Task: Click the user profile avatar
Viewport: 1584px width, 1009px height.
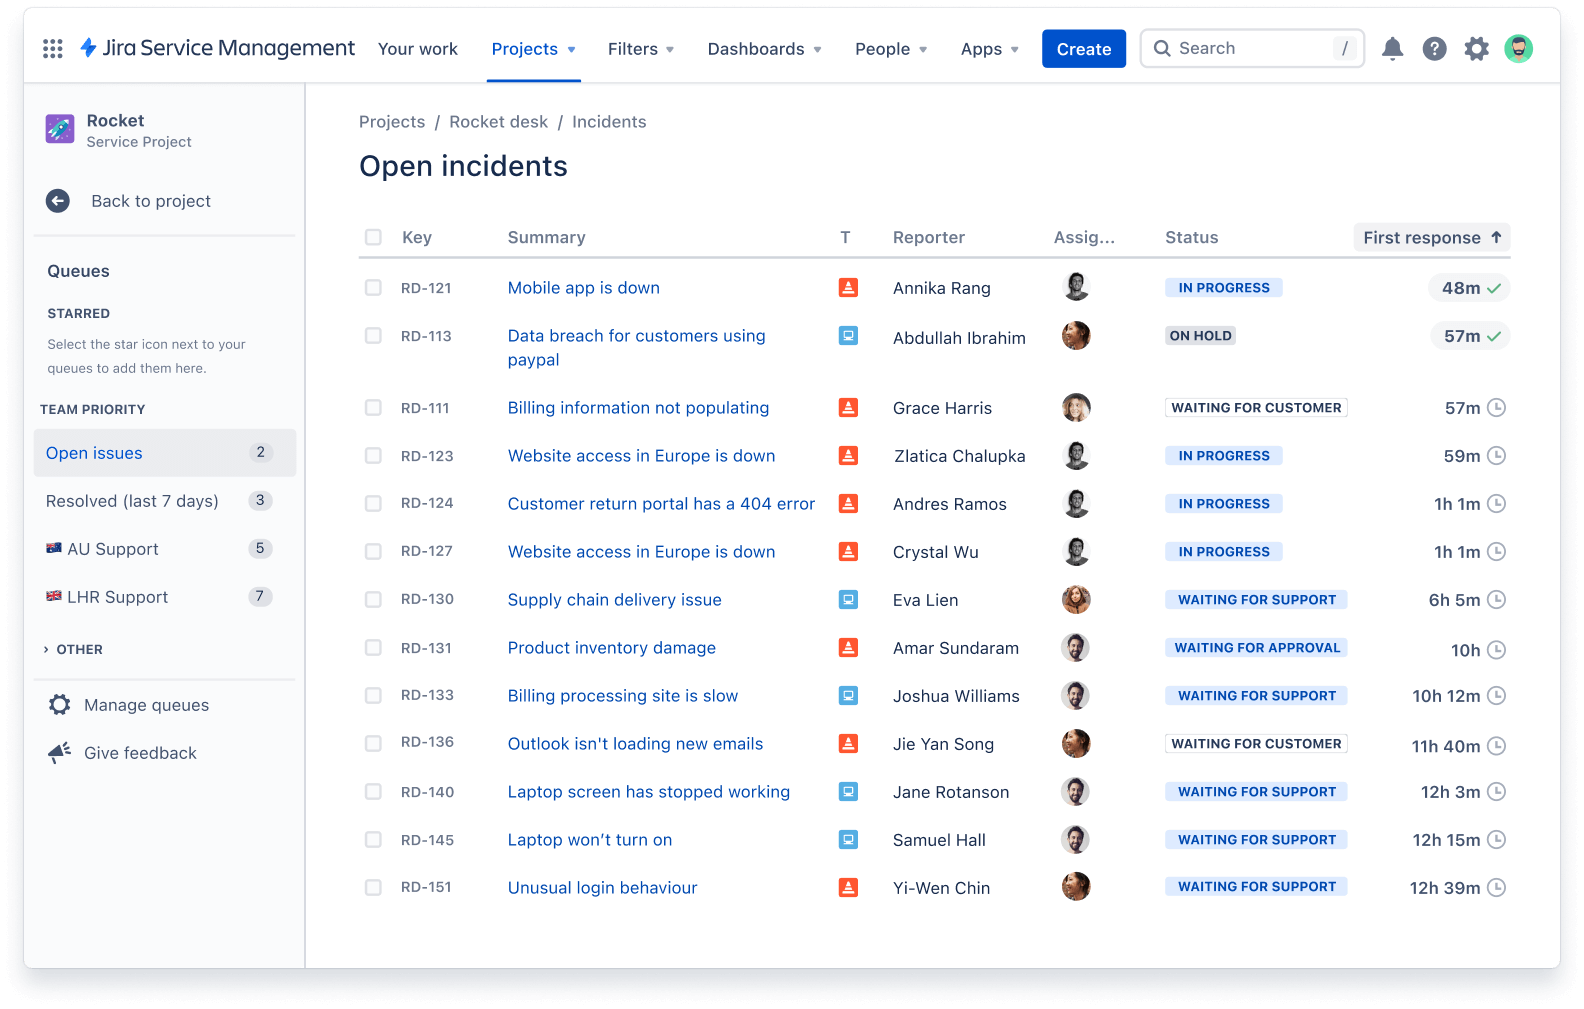Action: coord(1518,49)
